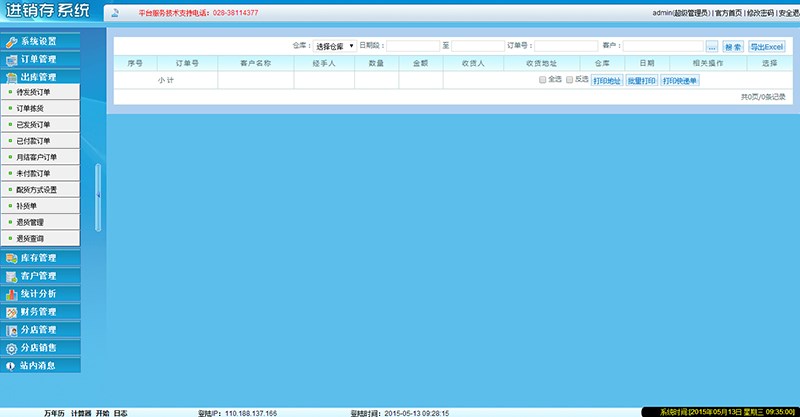Expand the 库存管理 menu section
This screenshot has width=800, height=417.
click(40, 258)
